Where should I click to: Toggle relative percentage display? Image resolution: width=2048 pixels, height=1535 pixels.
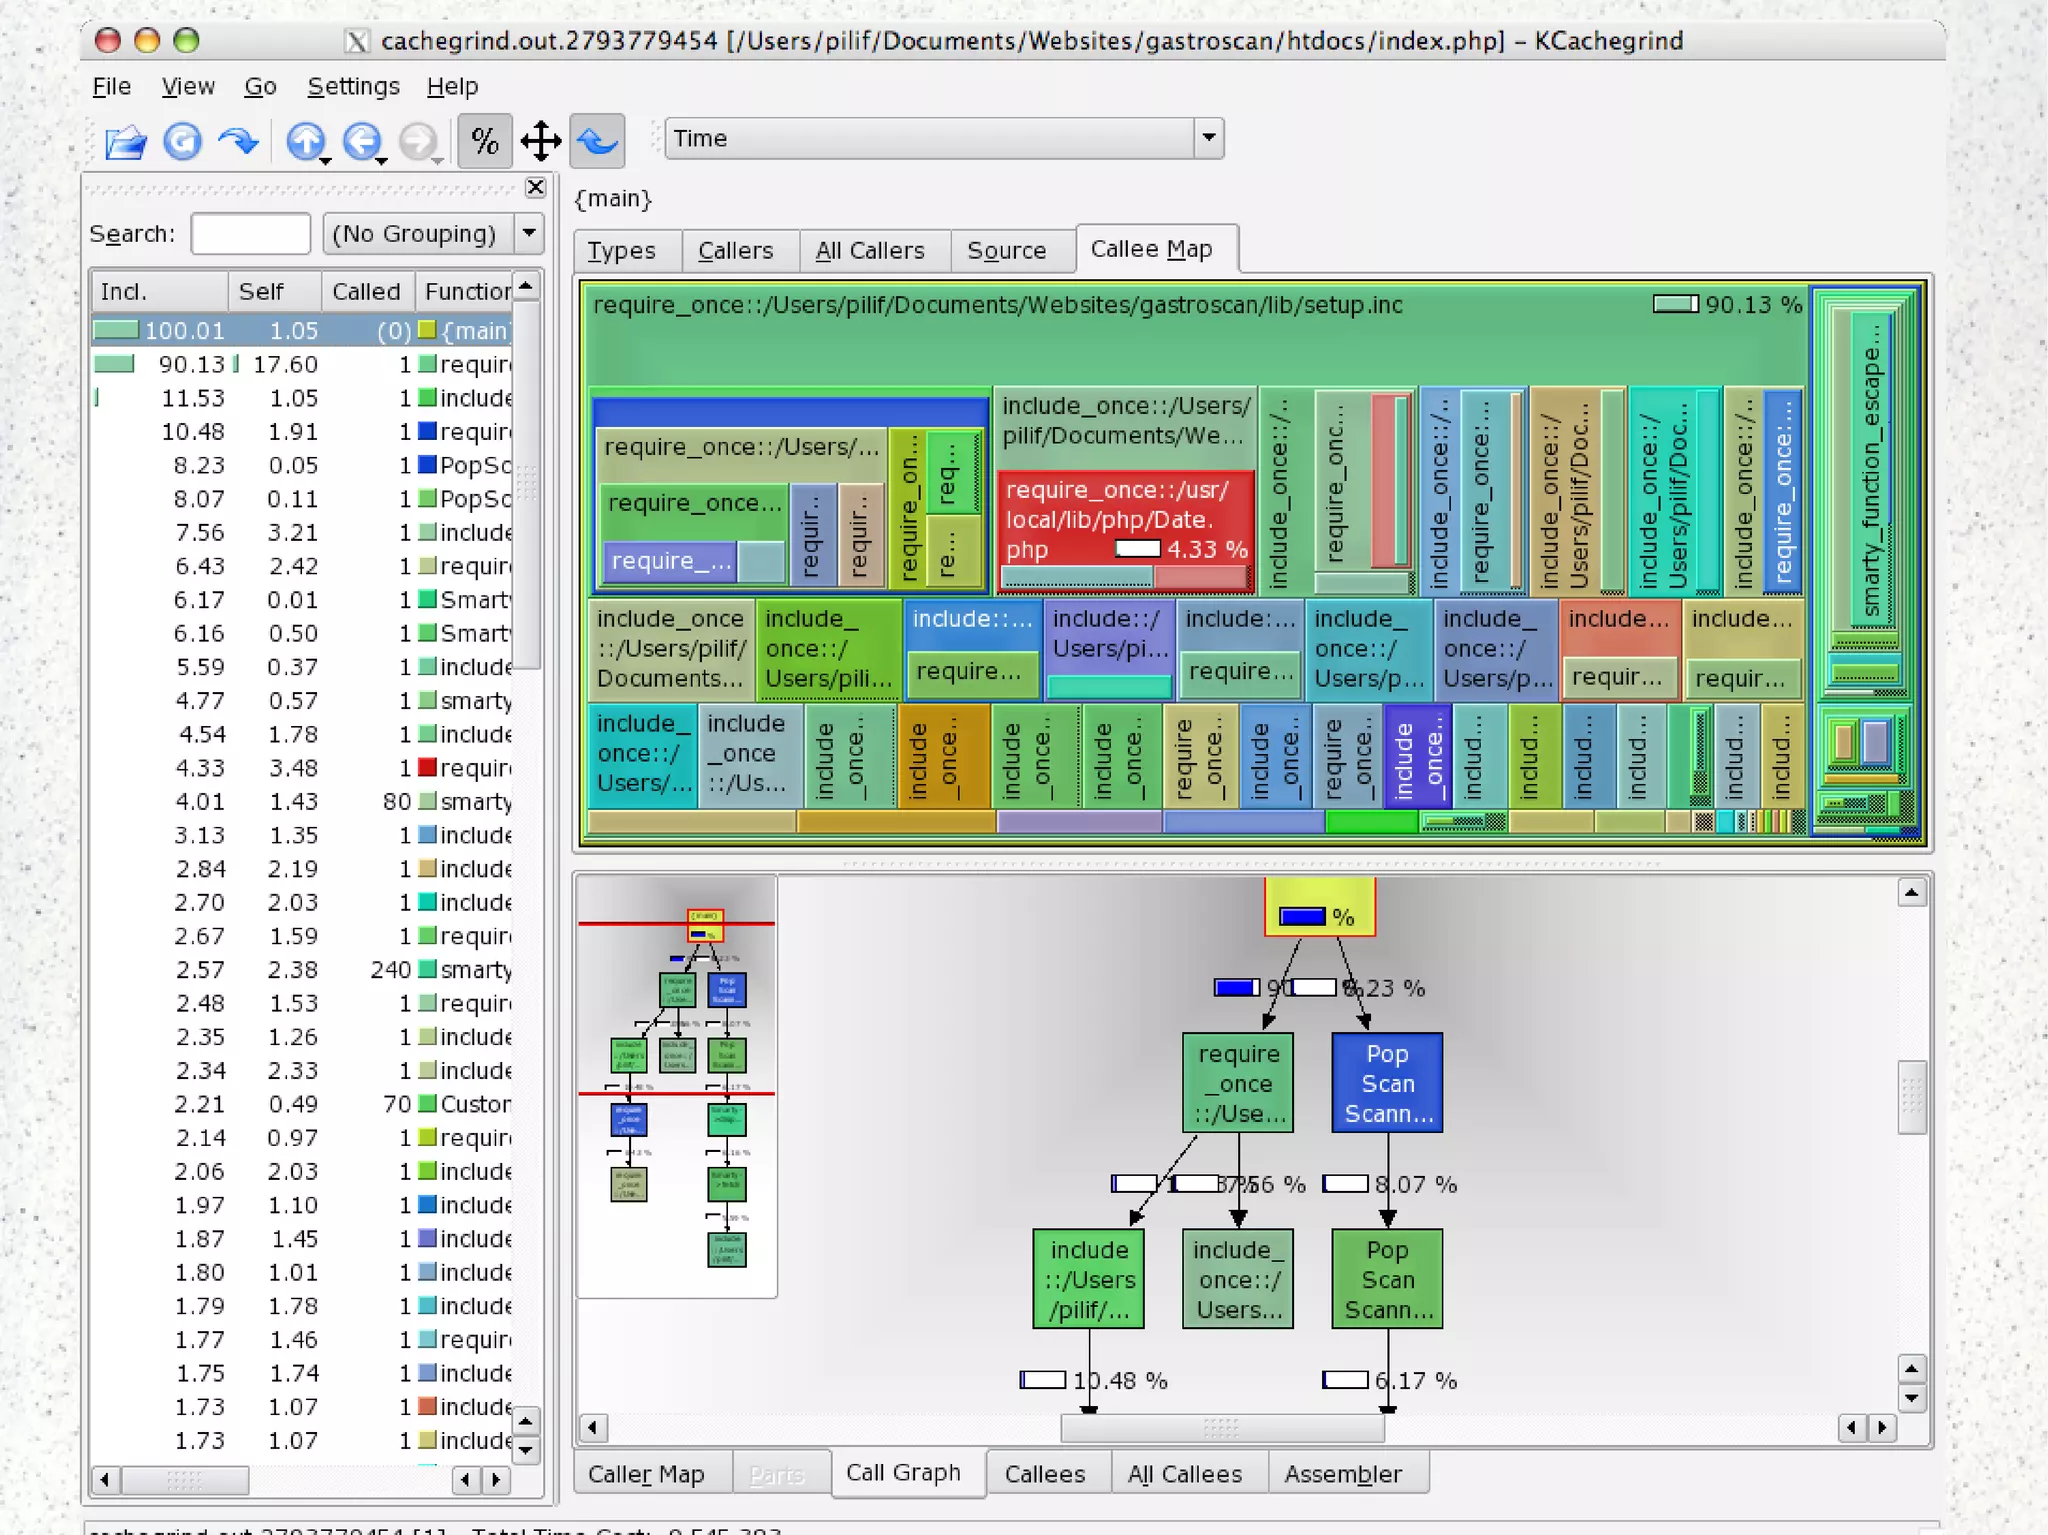click(x=485, y=141)
